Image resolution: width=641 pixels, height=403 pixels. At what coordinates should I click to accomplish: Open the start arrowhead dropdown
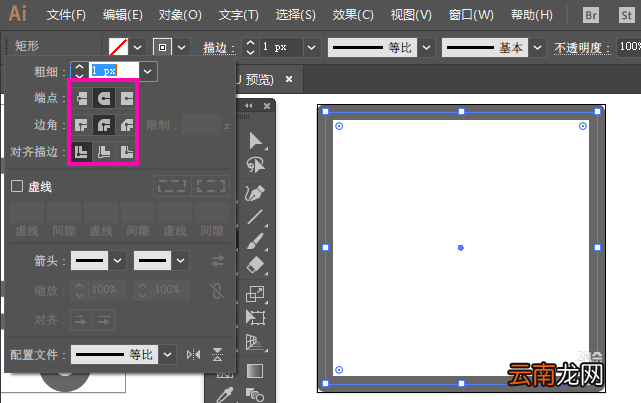point(117,260)
